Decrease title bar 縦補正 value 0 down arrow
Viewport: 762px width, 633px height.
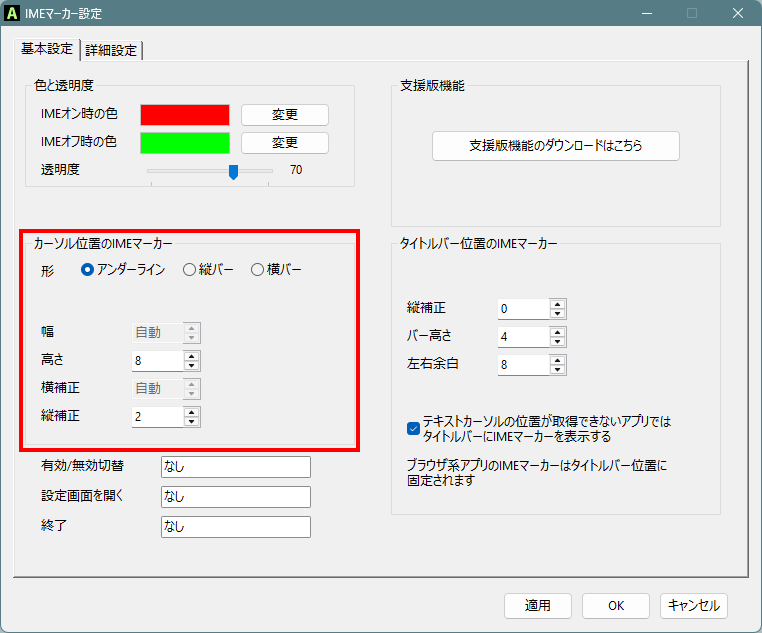558,314
